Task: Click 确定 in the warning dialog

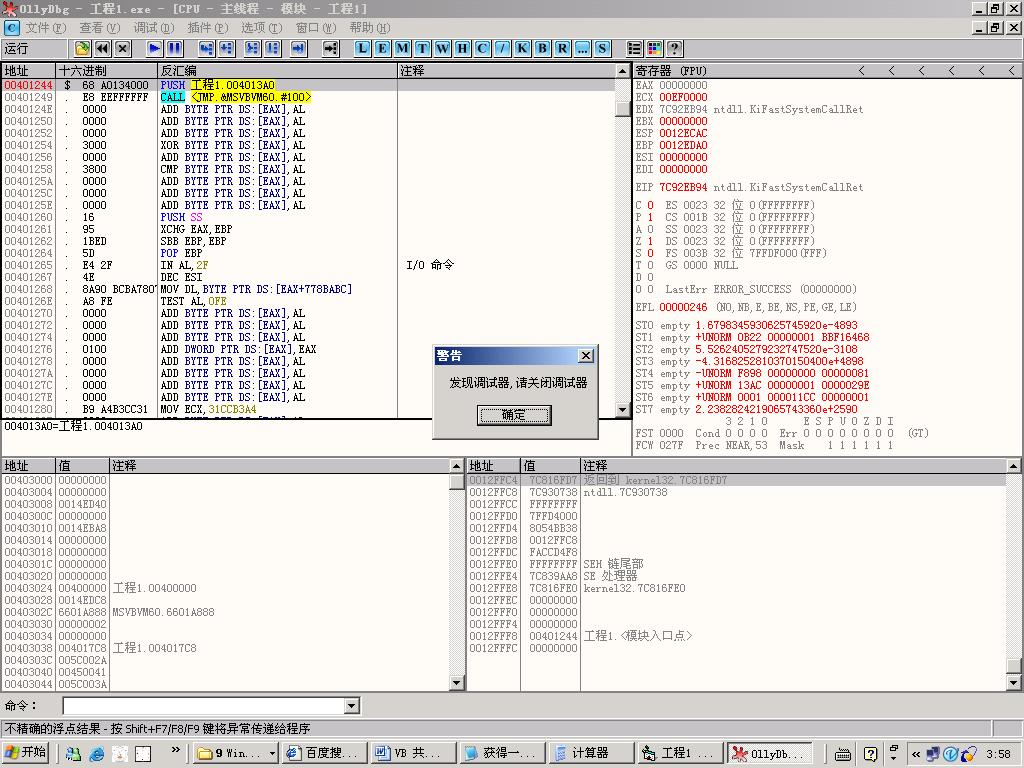Action: [514, 415]
